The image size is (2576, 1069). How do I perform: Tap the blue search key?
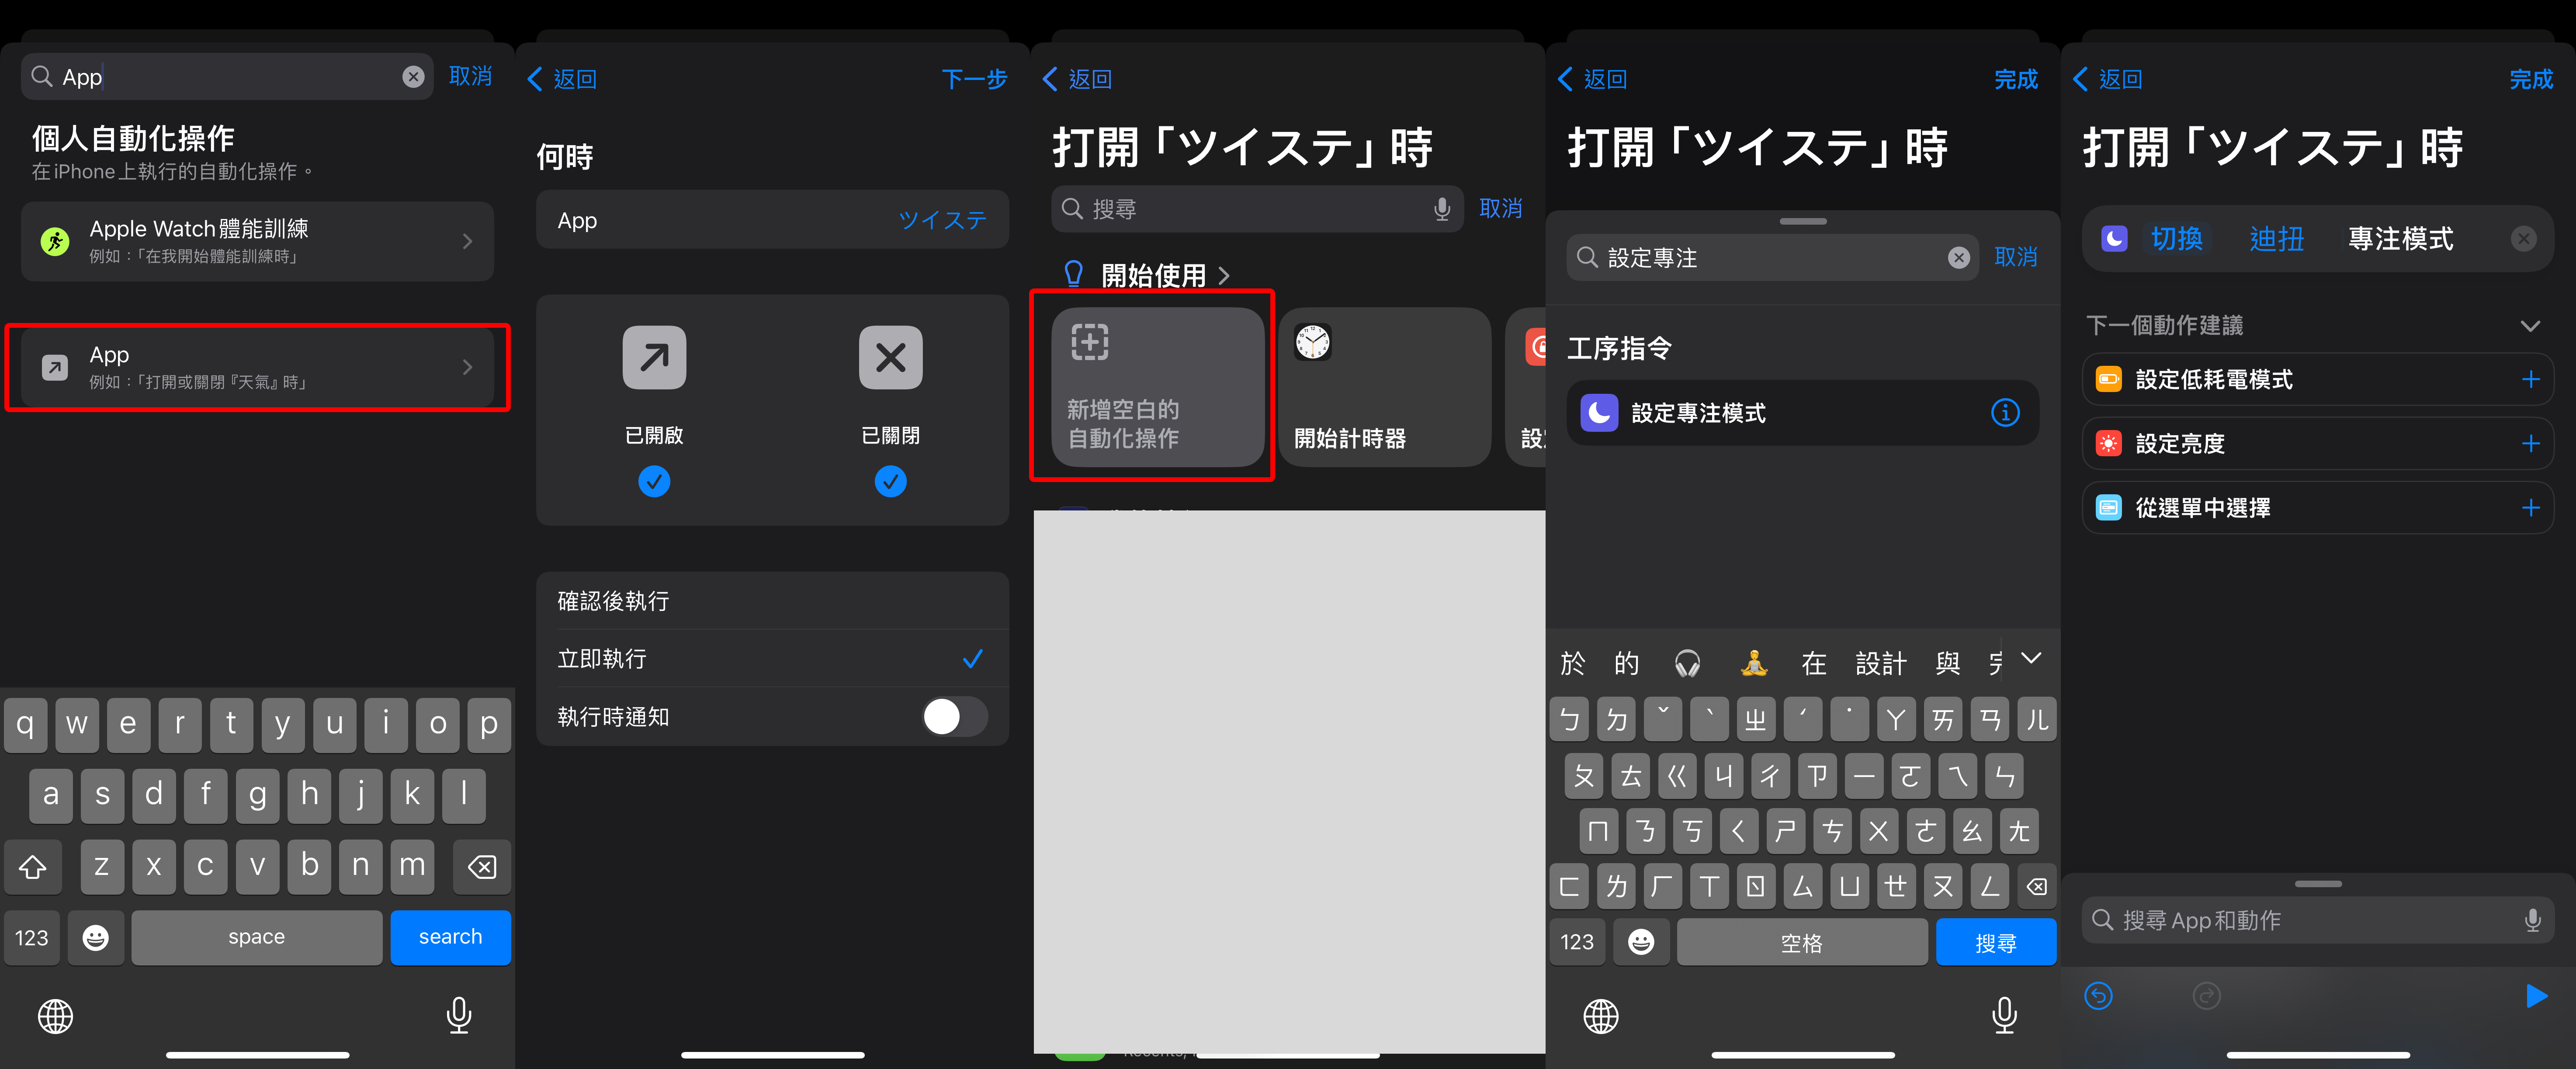pos(450,937)
